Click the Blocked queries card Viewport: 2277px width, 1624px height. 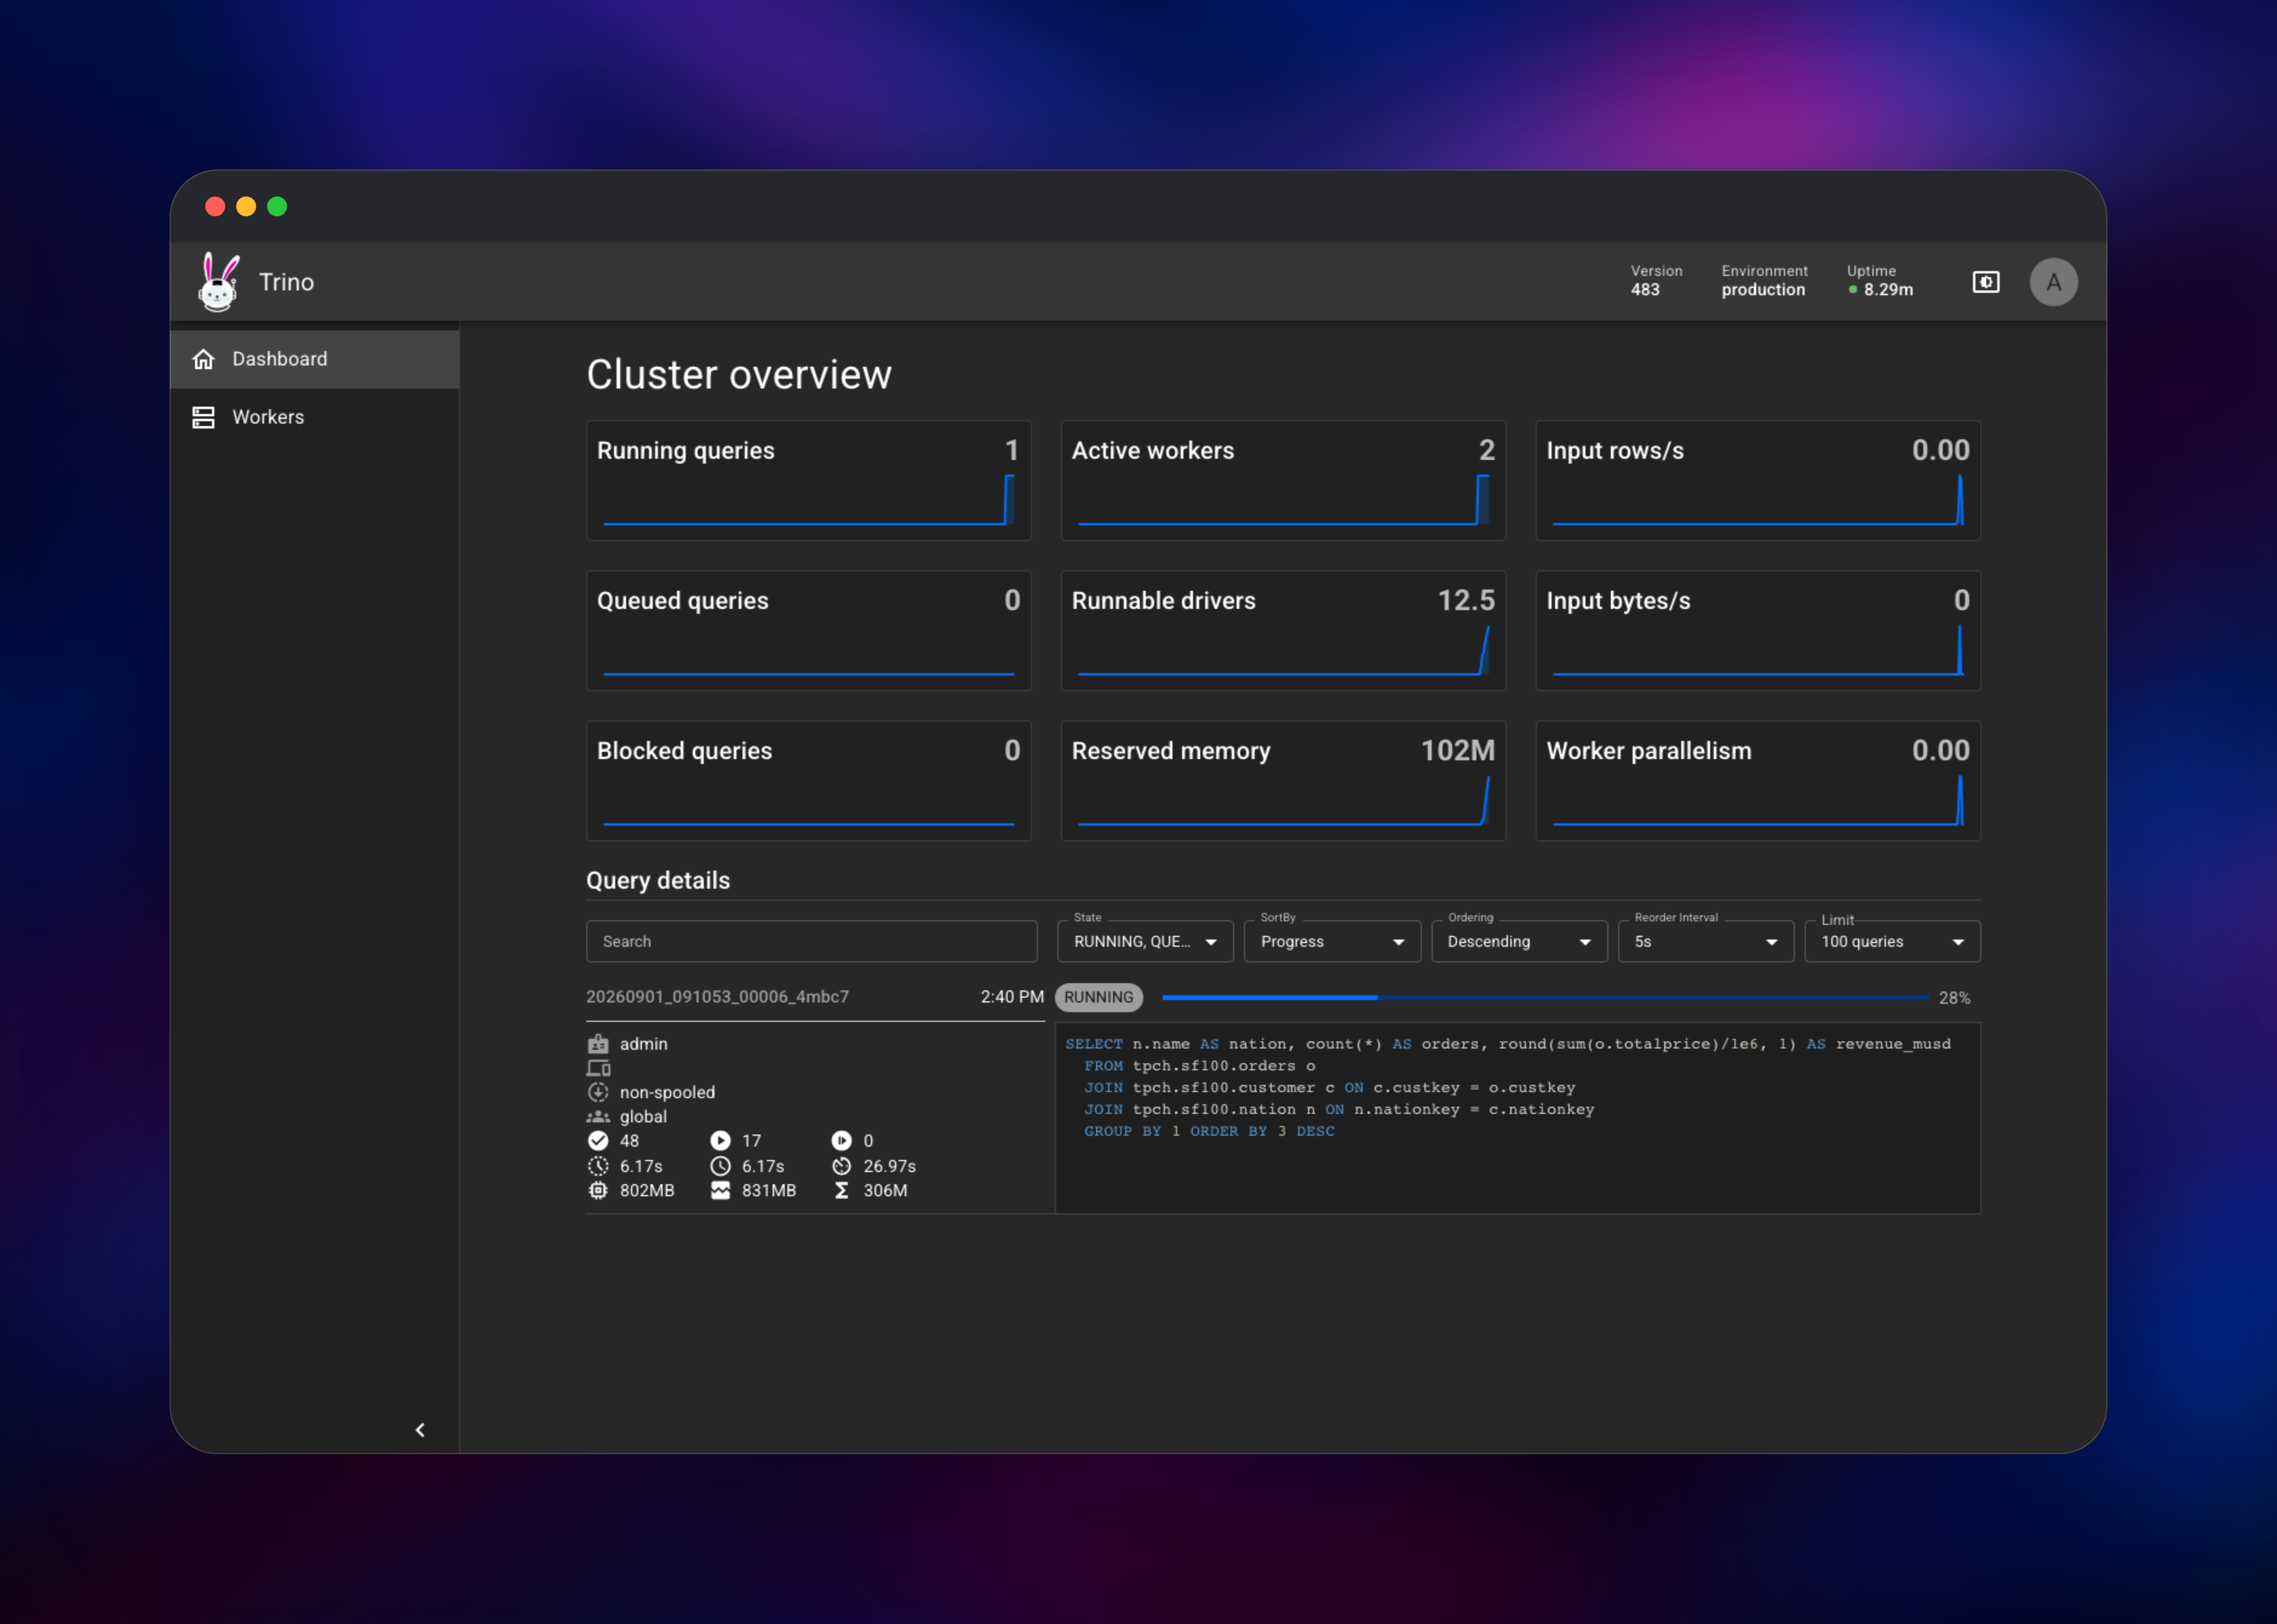coord(808,781)
